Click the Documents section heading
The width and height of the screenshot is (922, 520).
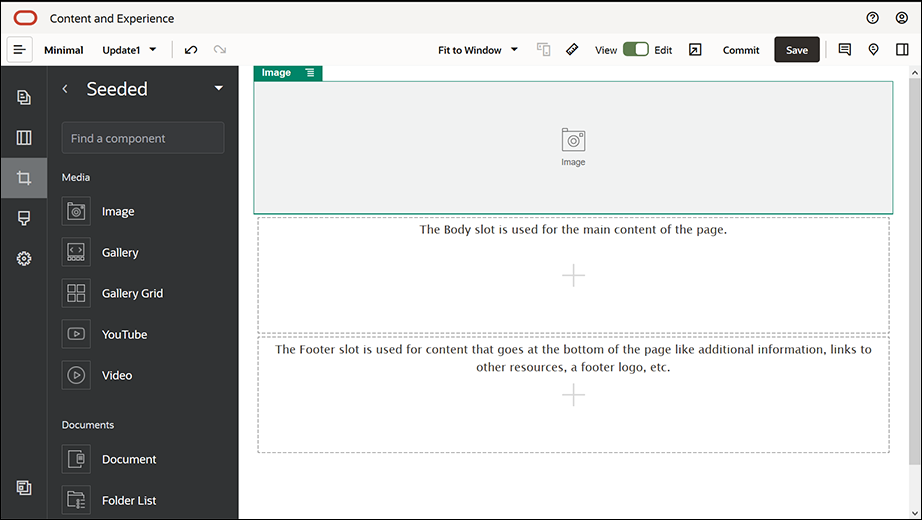(88, 425)
